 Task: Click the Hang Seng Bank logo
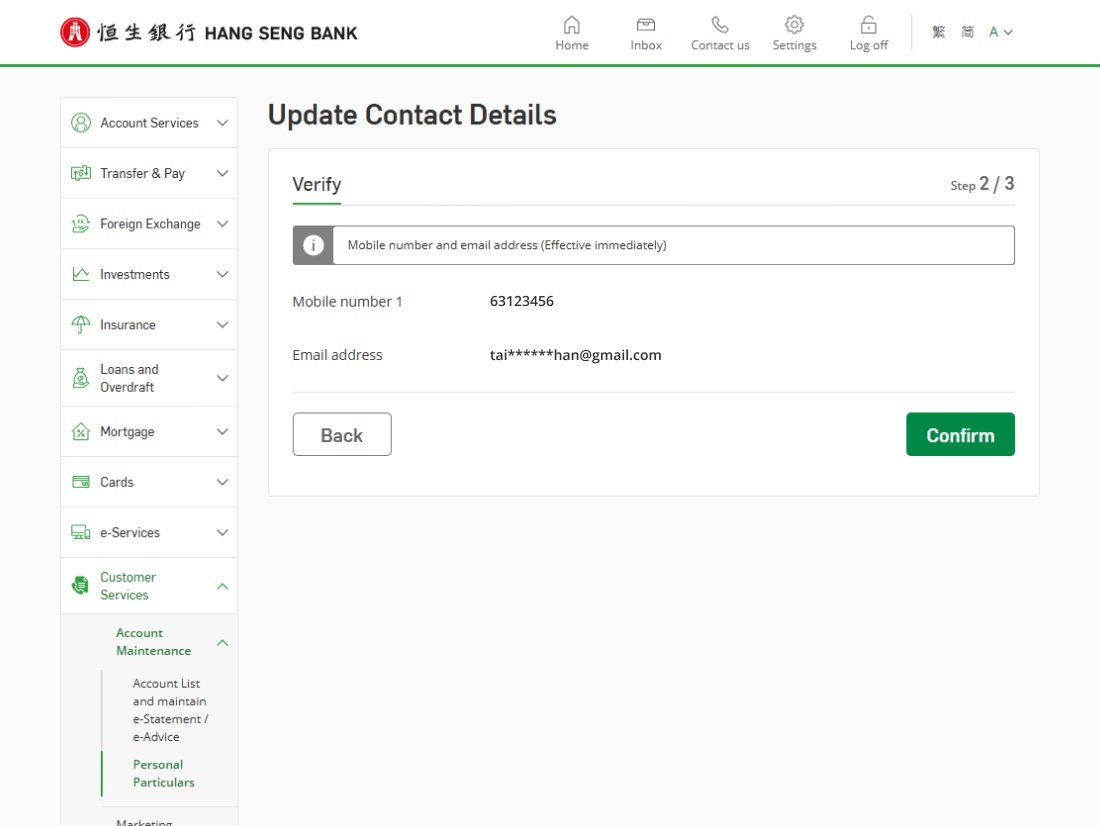[208, 32]
